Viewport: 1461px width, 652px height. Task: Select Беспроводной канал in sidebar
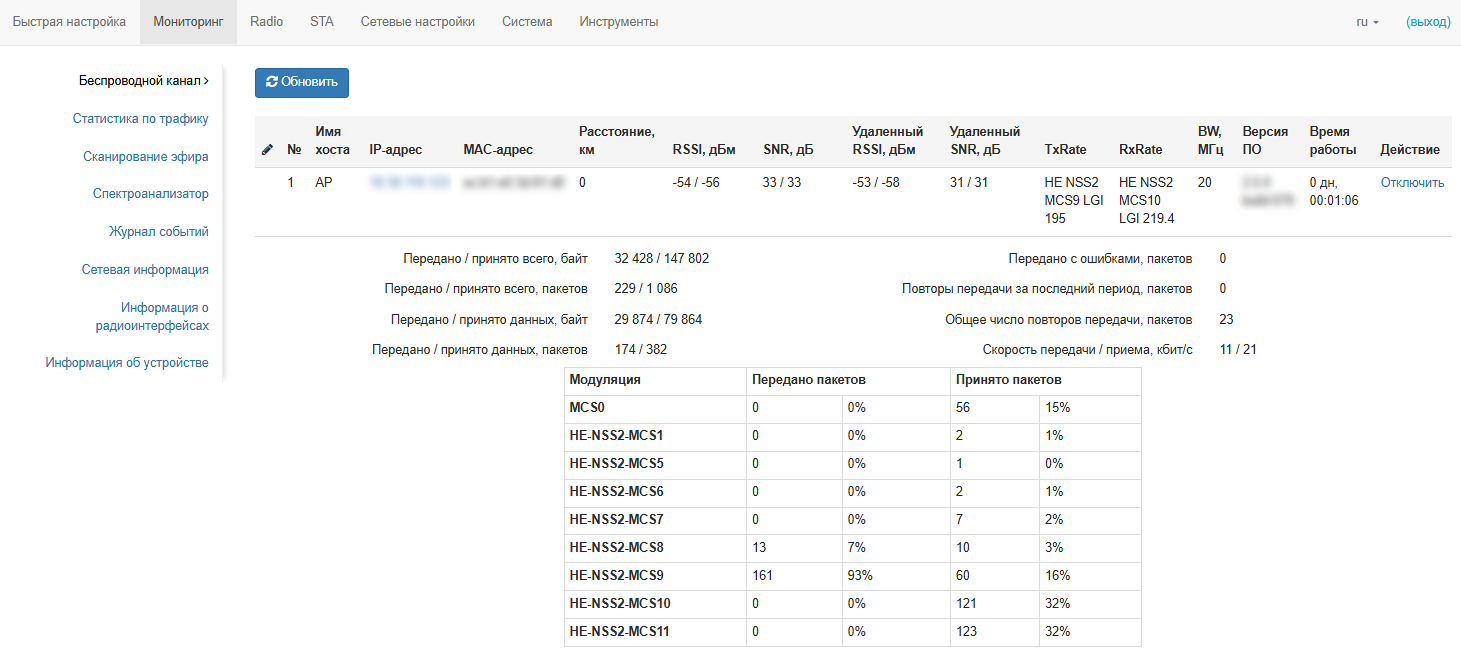click(x=143, y=81)
